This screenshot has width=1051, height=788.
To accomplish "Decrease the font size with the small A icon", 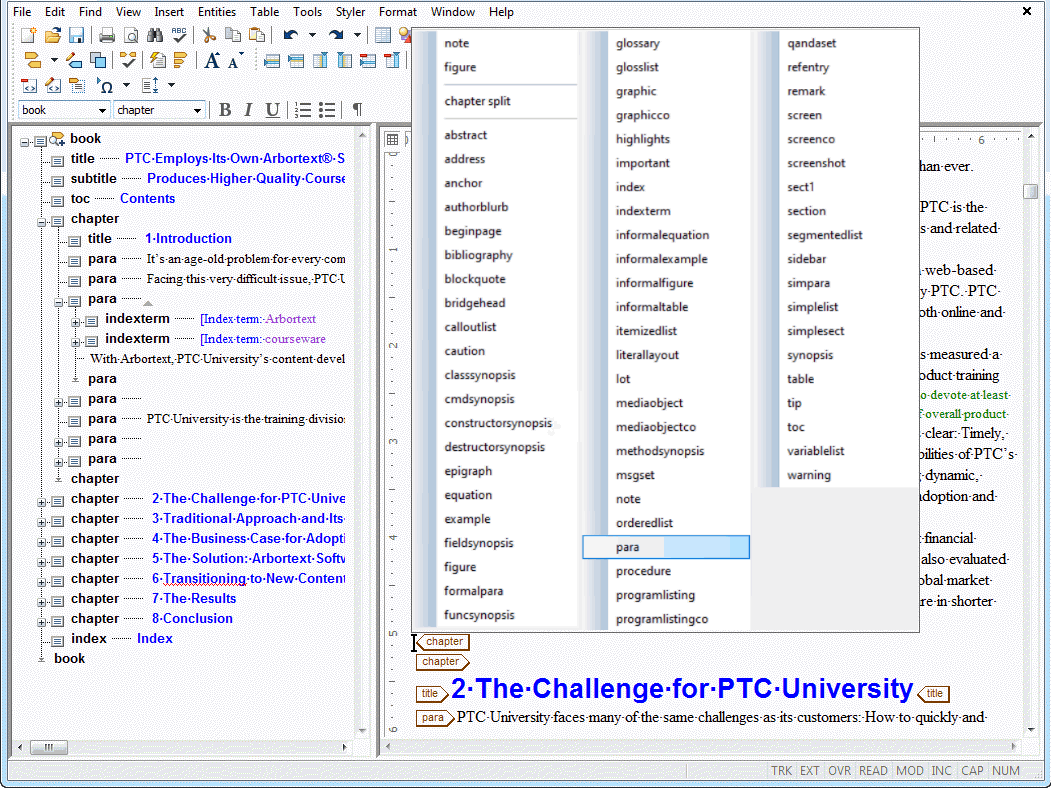I will coord(235,60).
